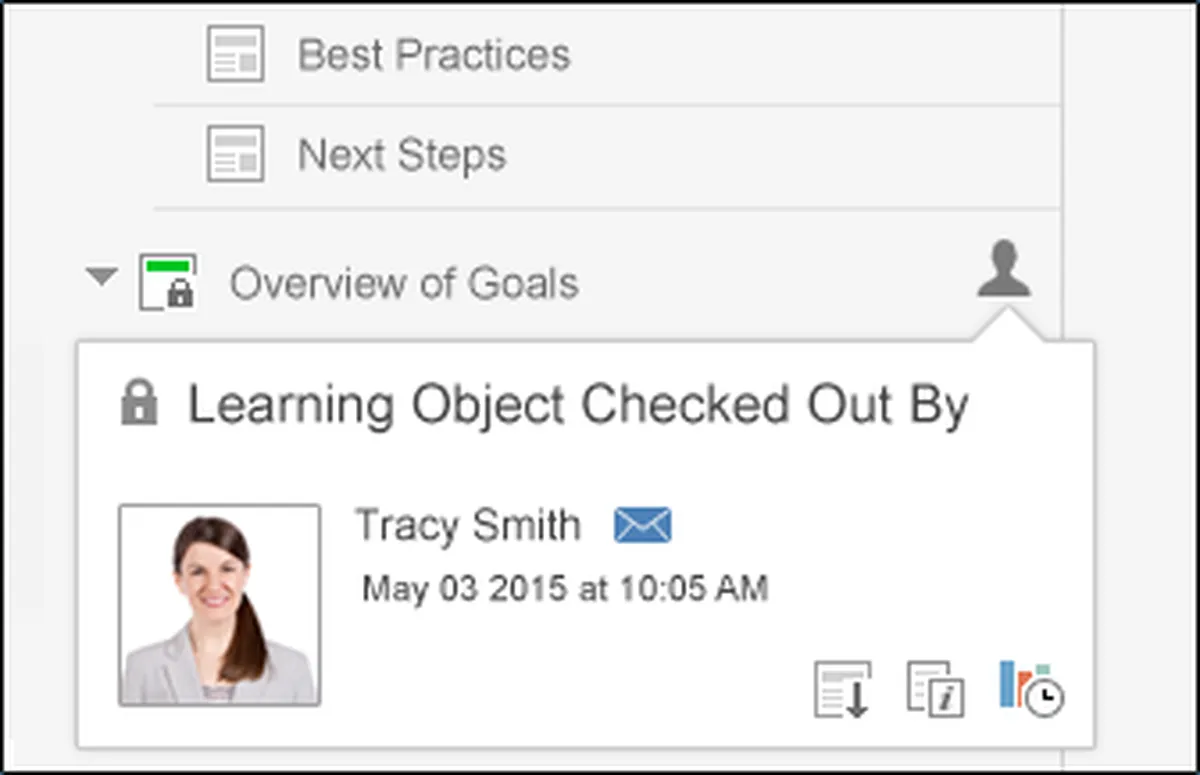Click the lock badge on Overview of Goals icon
1200x775 pixels.
point(181,295)
